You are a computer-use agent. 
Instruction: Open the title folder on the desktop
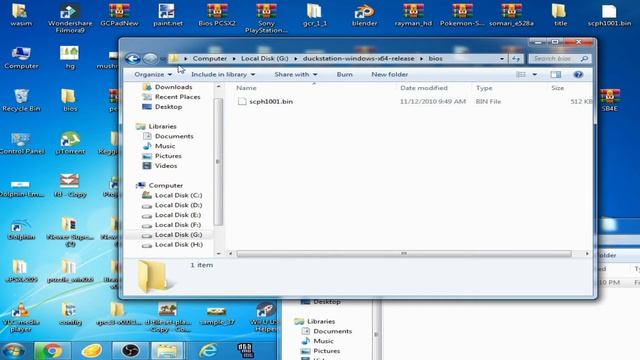point(560,15)
